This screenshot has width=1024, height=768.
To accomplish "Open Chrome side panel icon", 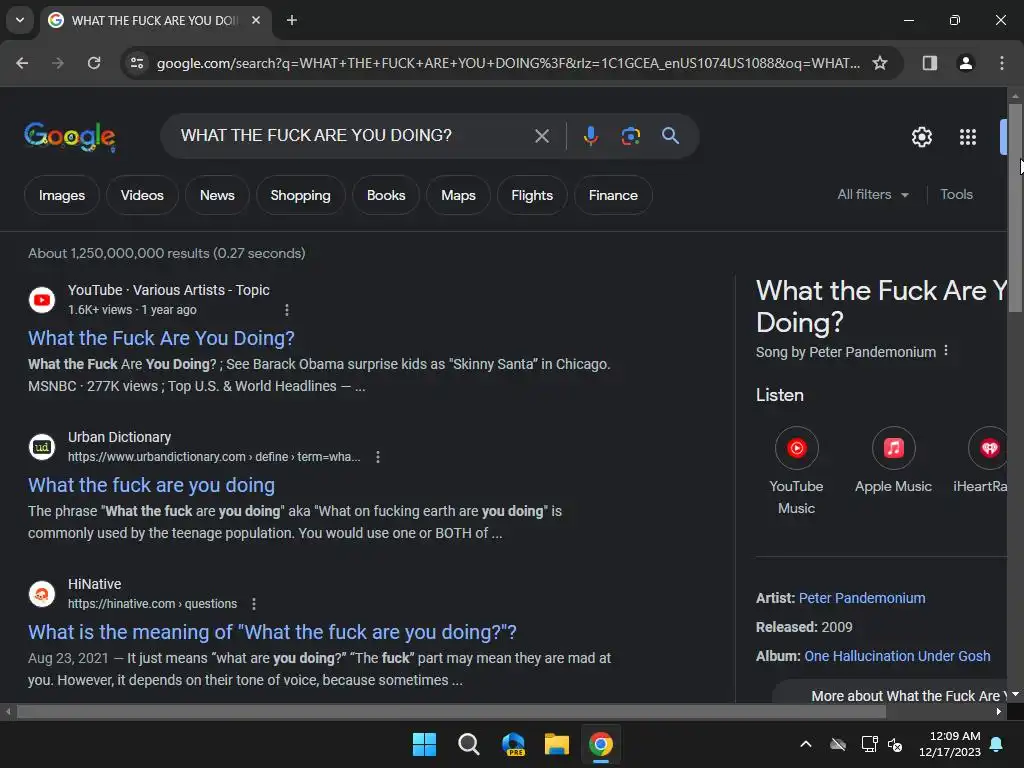I will tap(929, 63).
